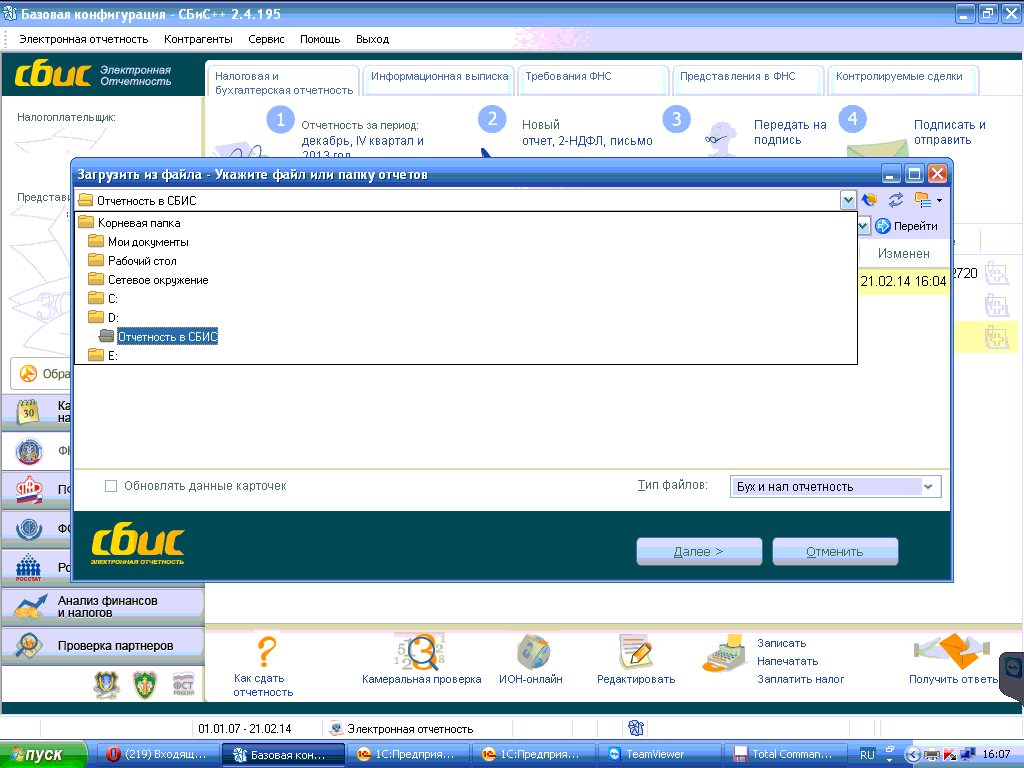Click step 4 circle for Подписать и отправить

pos(852,119)
